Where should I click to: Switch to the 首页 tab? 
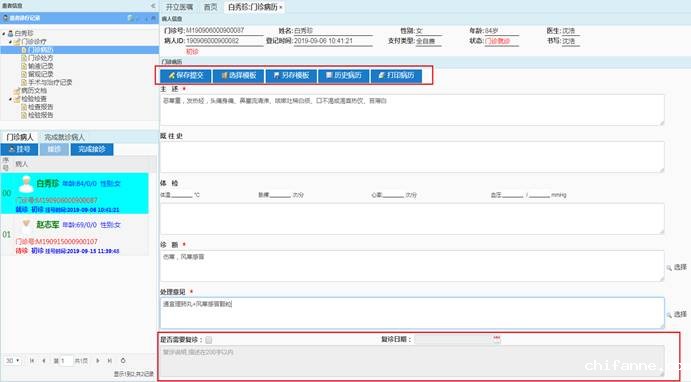tap(211, 7)
